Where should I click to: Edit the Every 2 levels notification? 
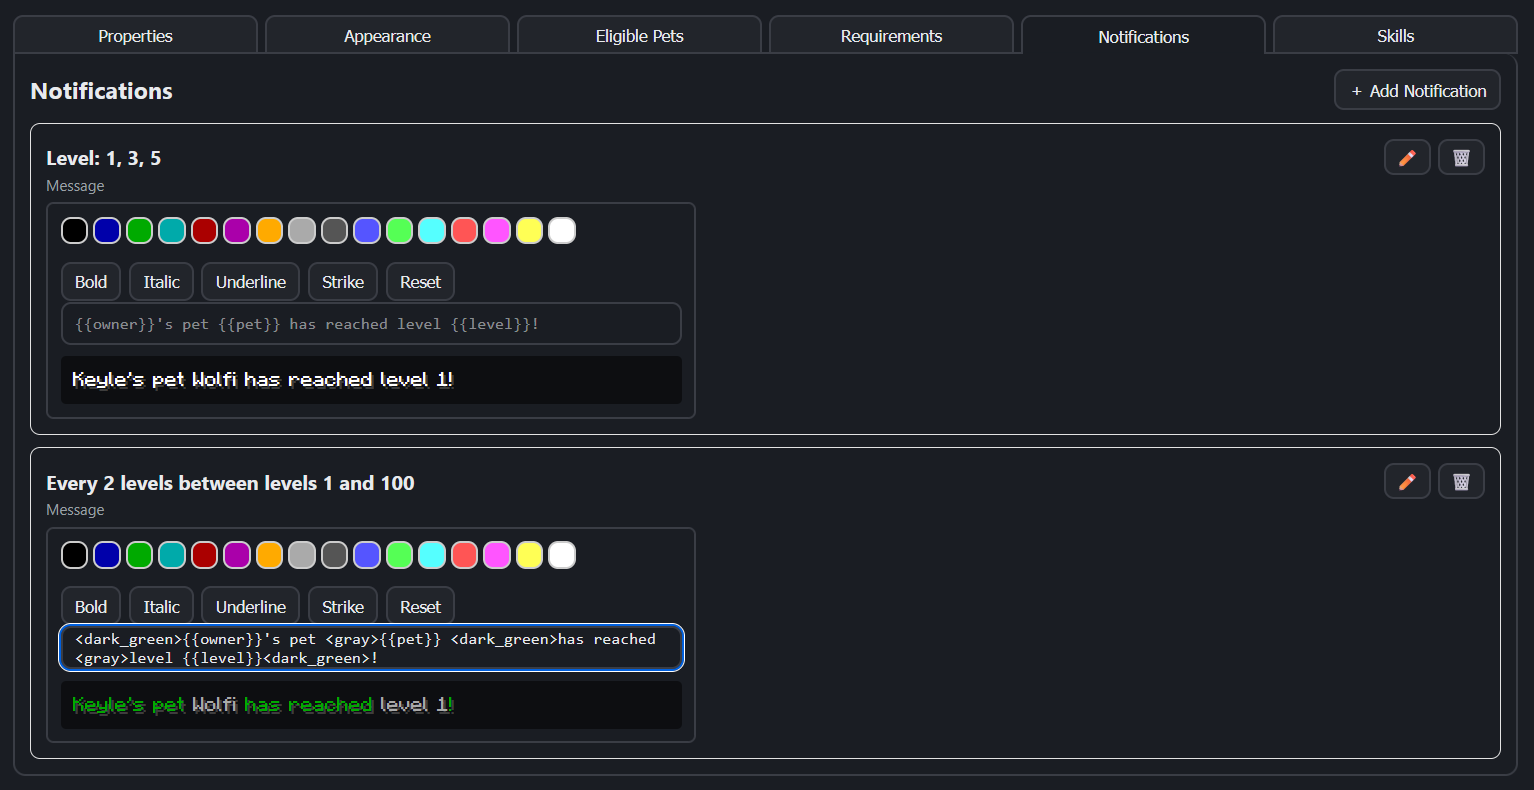(x=1407, y=482)
